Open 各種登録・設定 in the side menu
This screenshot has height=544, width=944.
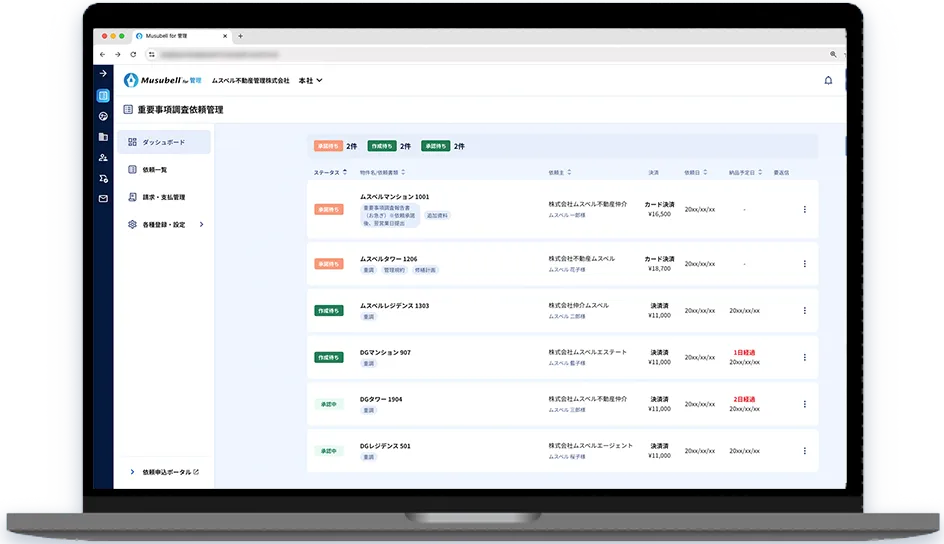click(x=164, y=224)
